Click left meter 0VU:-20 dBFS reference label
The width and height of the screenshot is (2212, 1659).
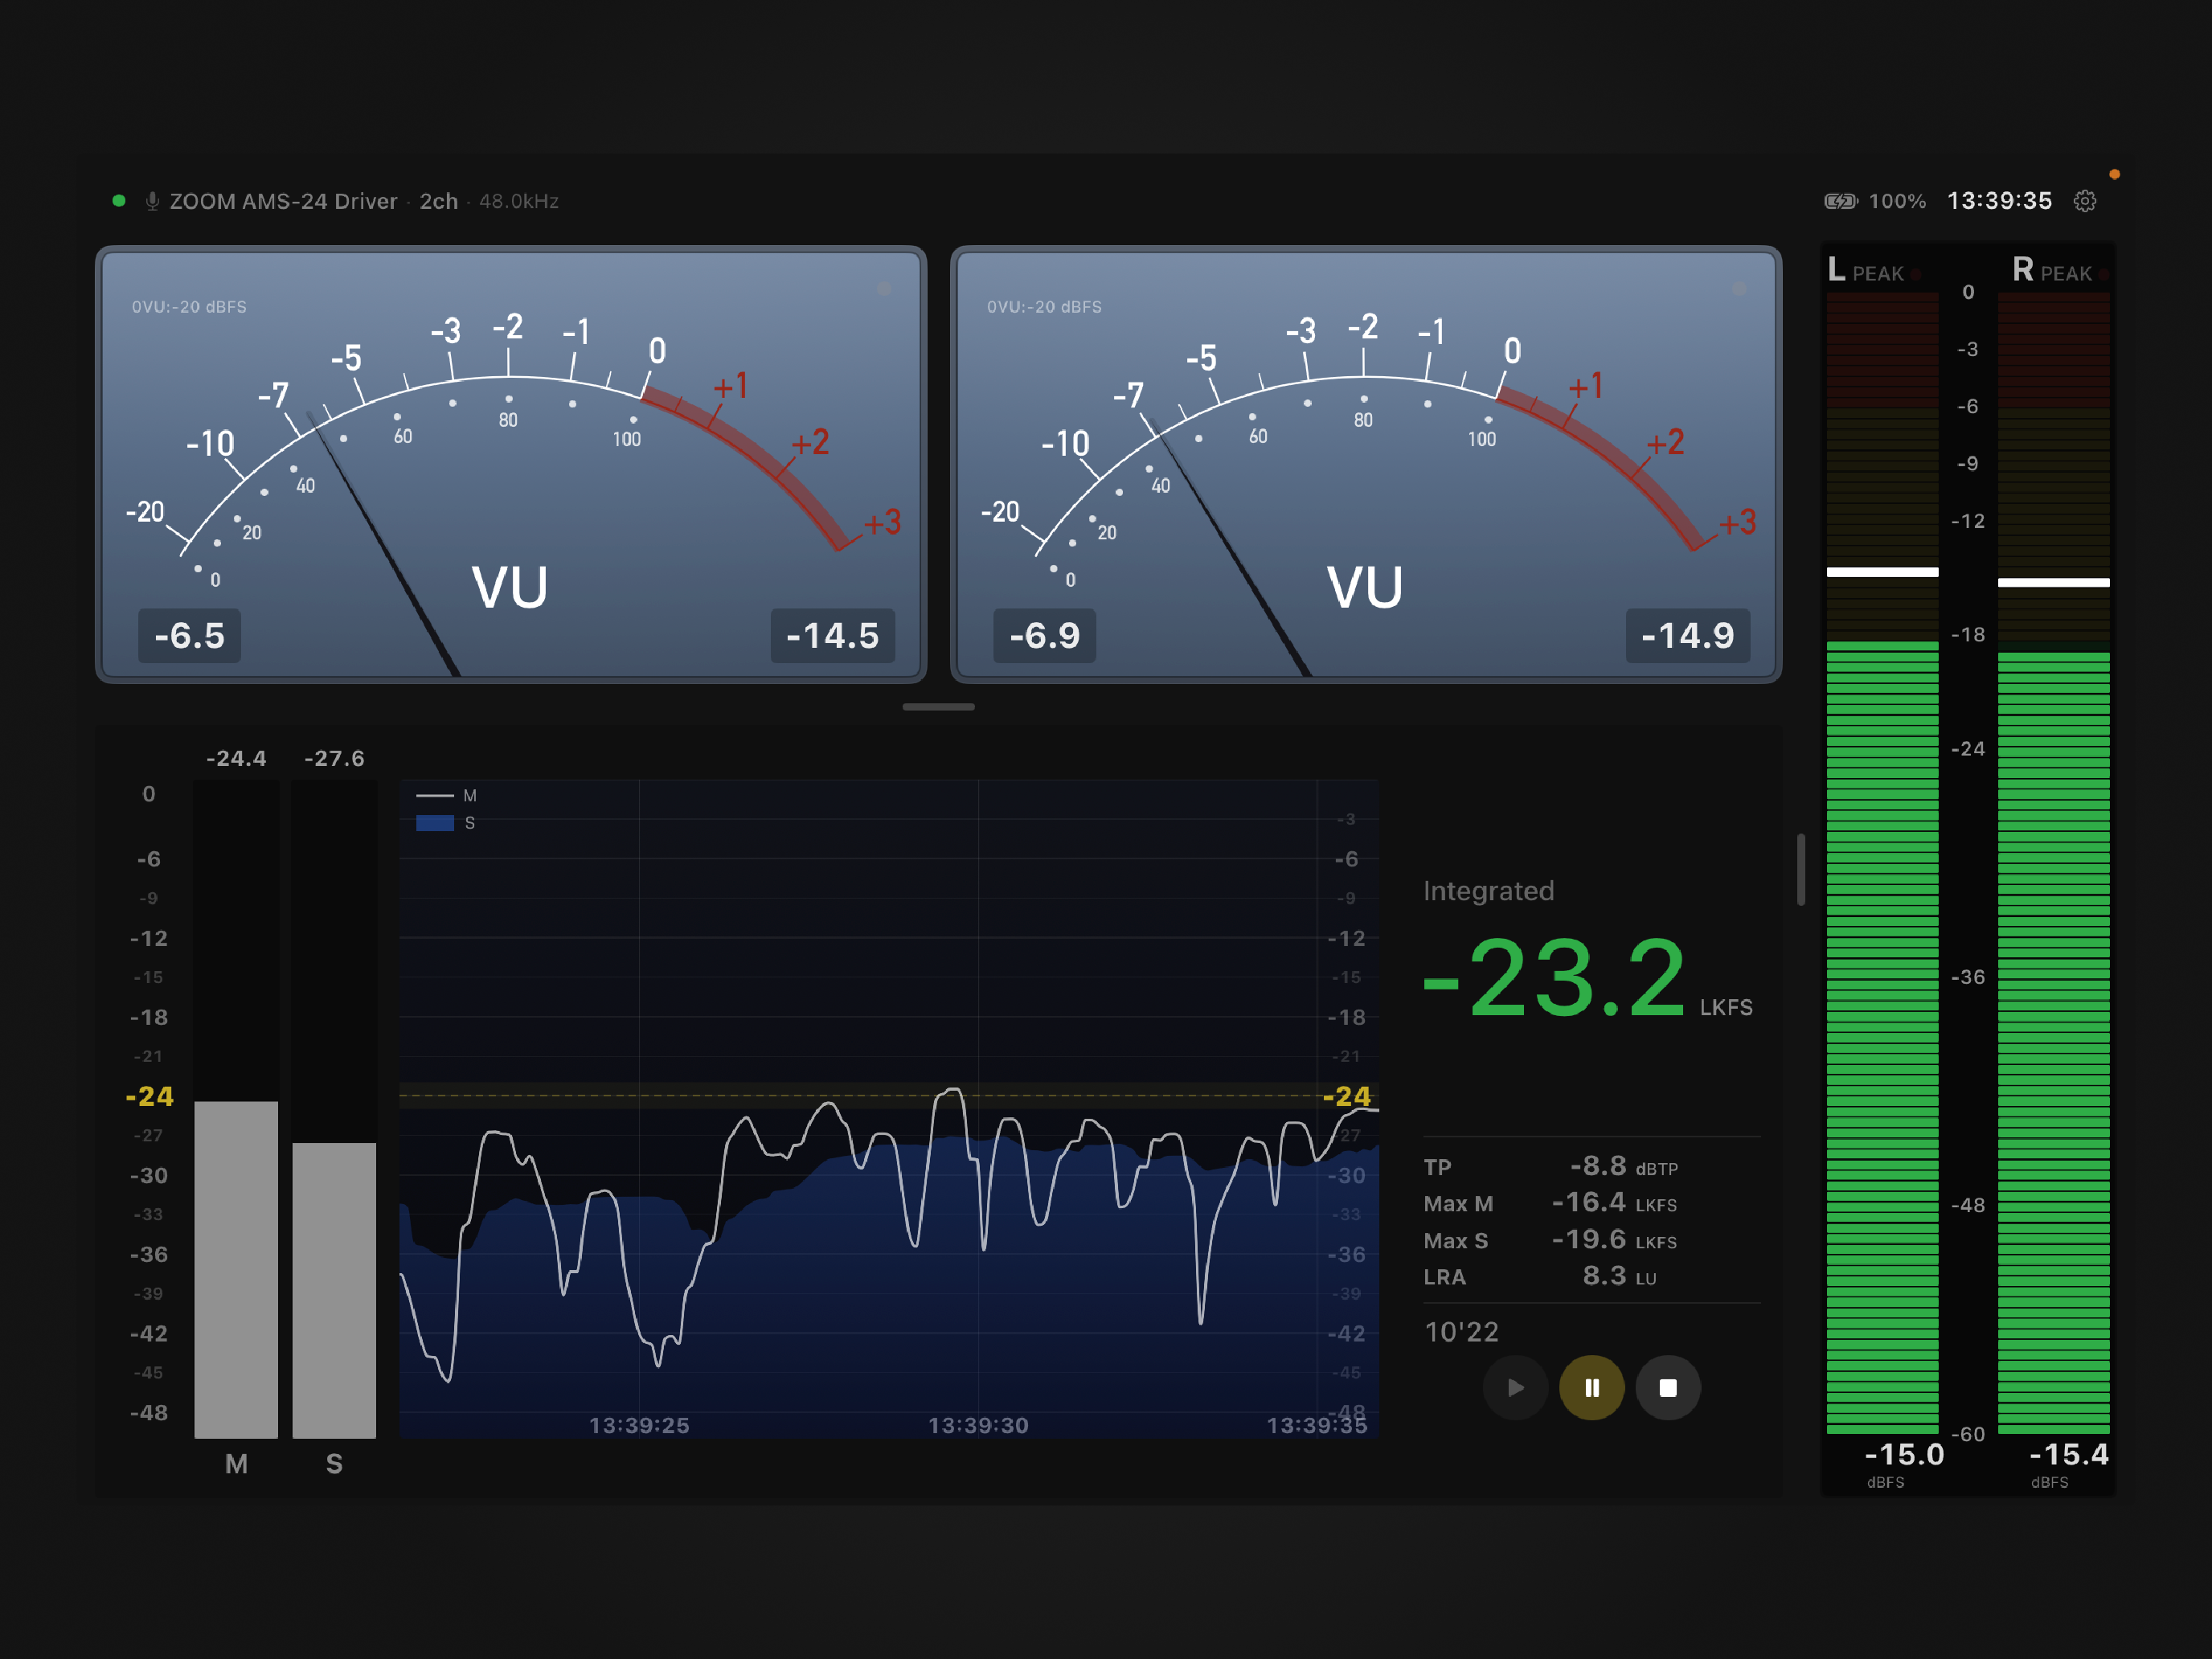coord(189,307)
